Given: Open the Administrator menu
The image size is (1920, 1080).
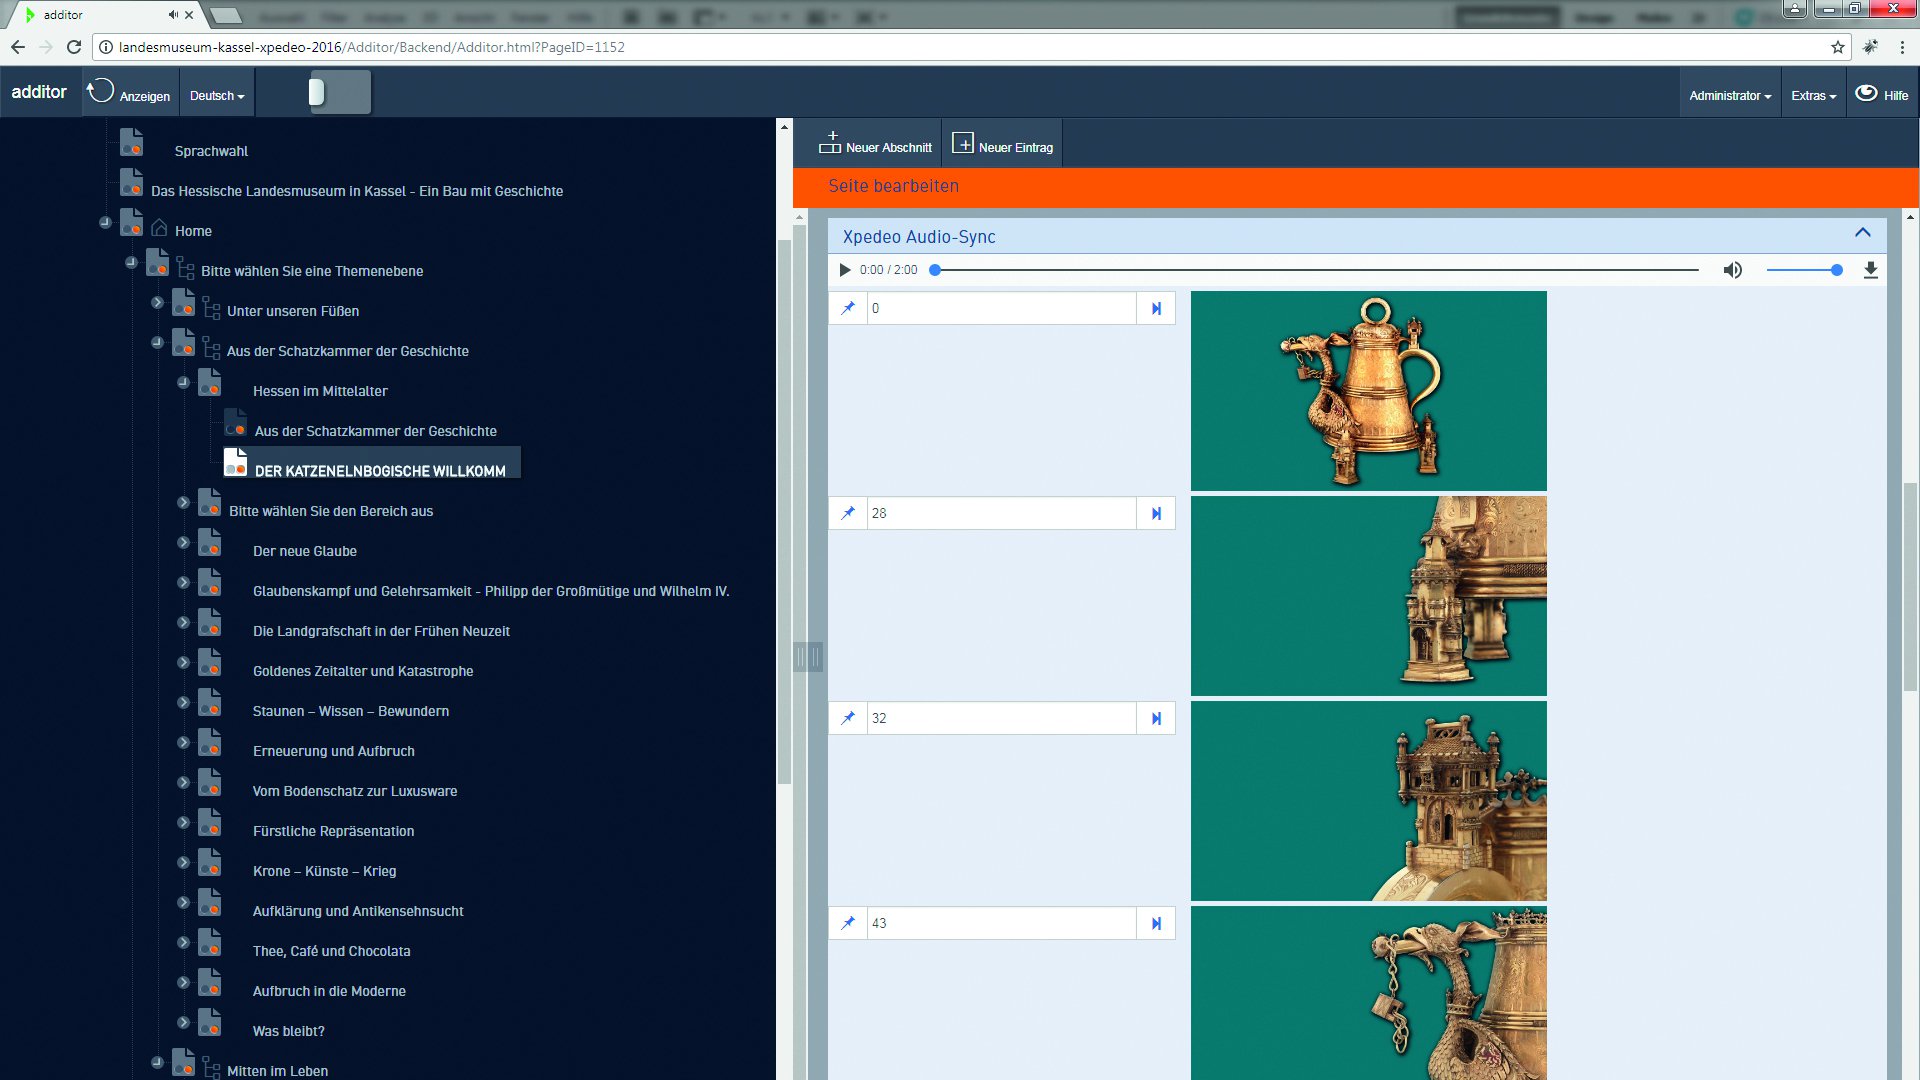Looking at the screenshot, I should point(1730,96).
